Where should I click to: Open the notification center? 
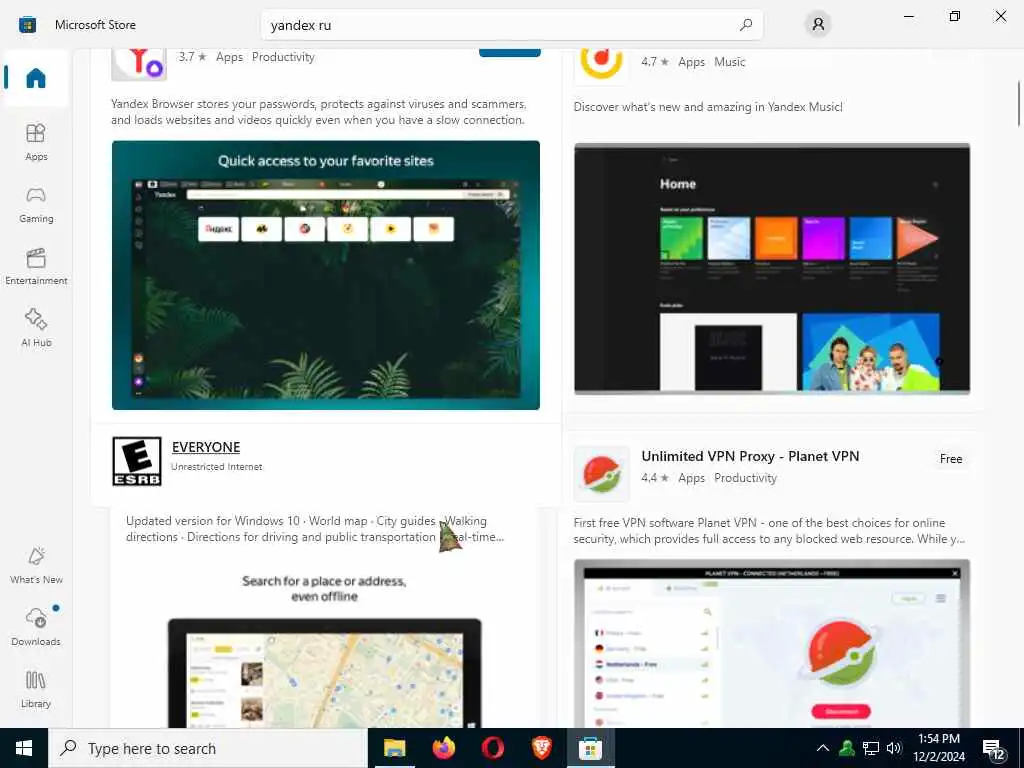pos(993,750)
